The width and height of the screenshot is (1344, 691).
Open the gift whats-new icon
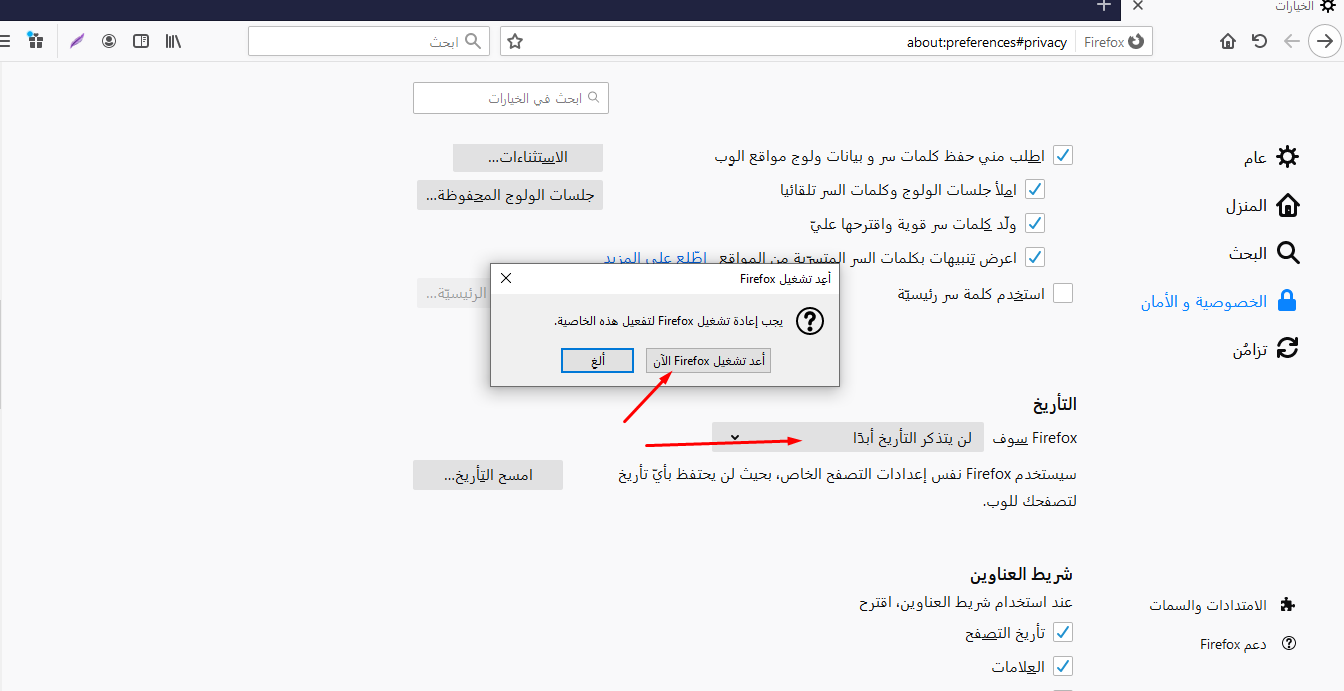(36, 41)
